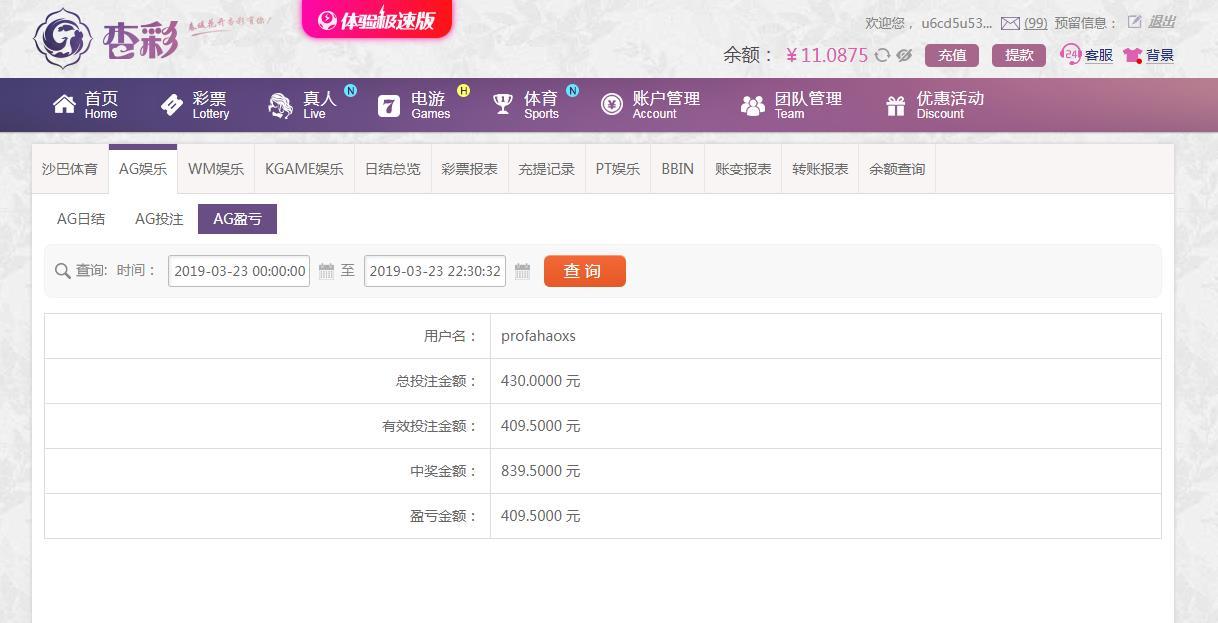Open the 账户管理 Account menu

pos(650,105)
